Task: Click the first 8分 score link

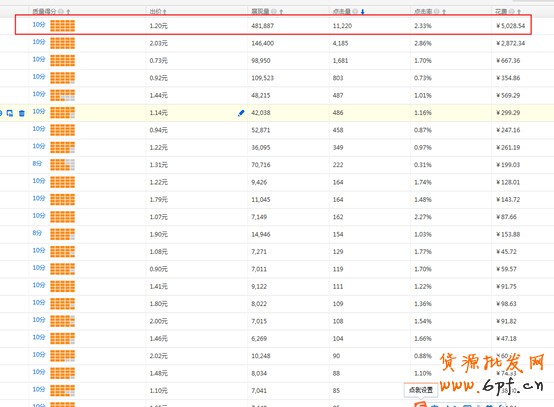Action: (37, 164)
